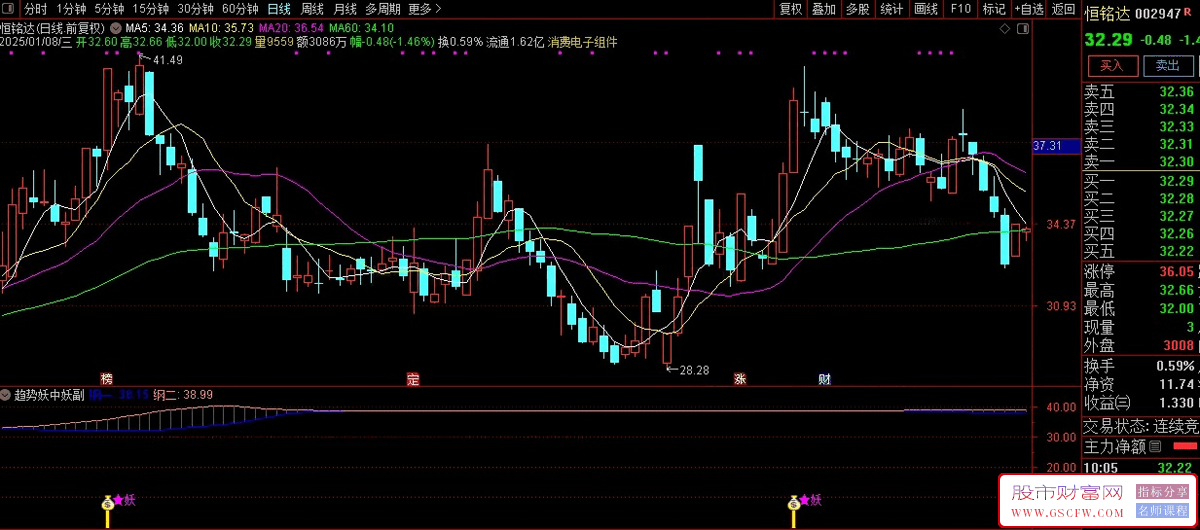1200x530 pixels.
Task: Click the 卖三 price 32.33
Action: tap(1177, 126)
